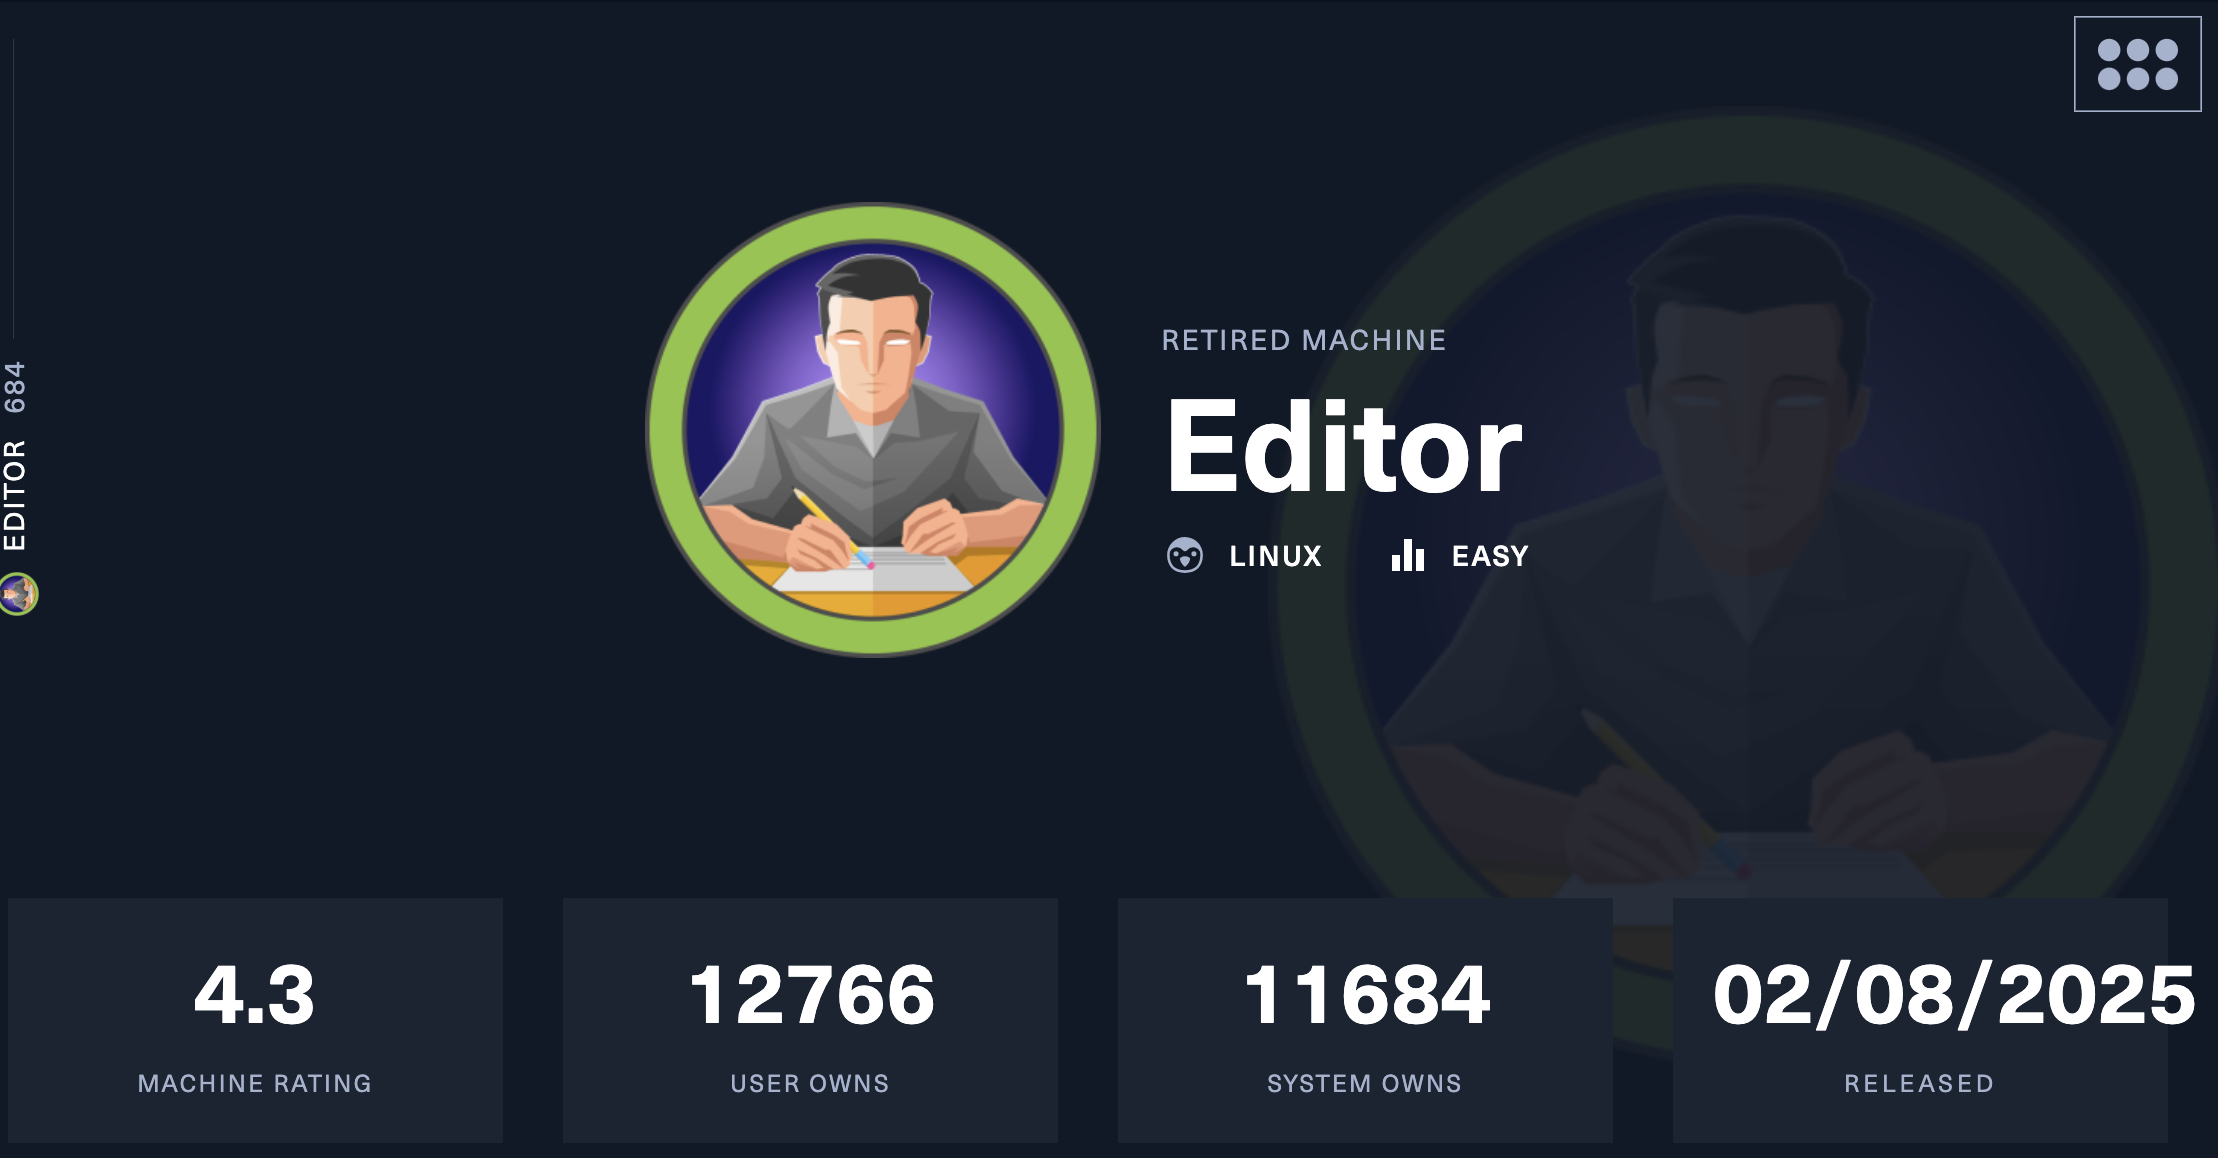Click the Editor machine avatar image
2218x1158 pixels.
pos(873,430)
